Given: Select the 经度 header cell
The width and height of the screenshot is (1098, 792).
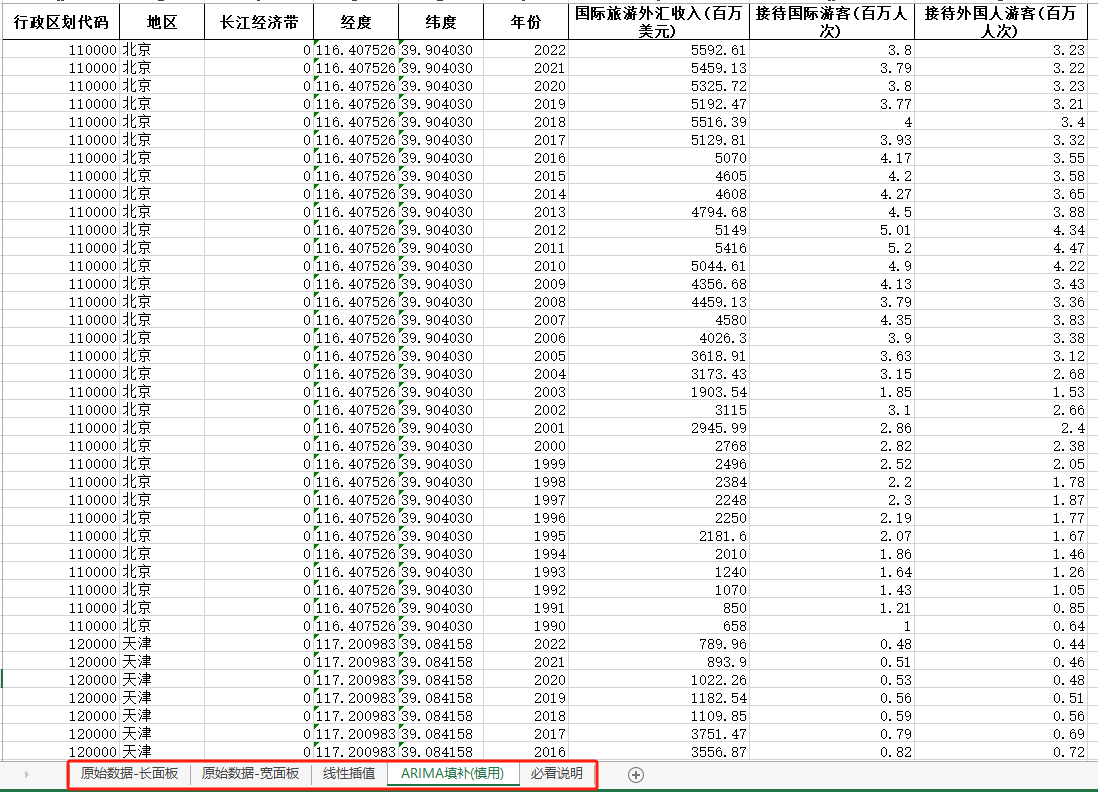Looking at the screenshot, I should pyautogui.click(x=356, y=22).
